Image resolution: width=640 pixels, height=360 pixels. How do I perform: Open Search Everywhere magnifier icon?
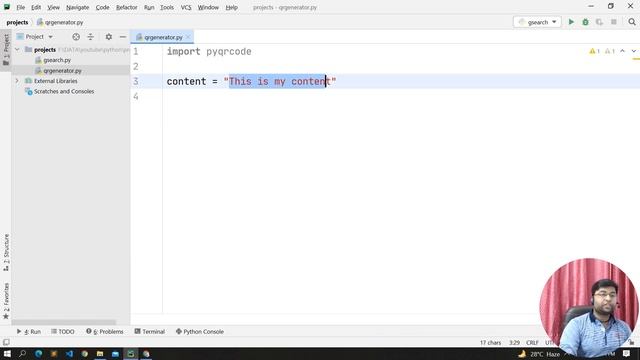pyautogui.click(x=632, y=22)
